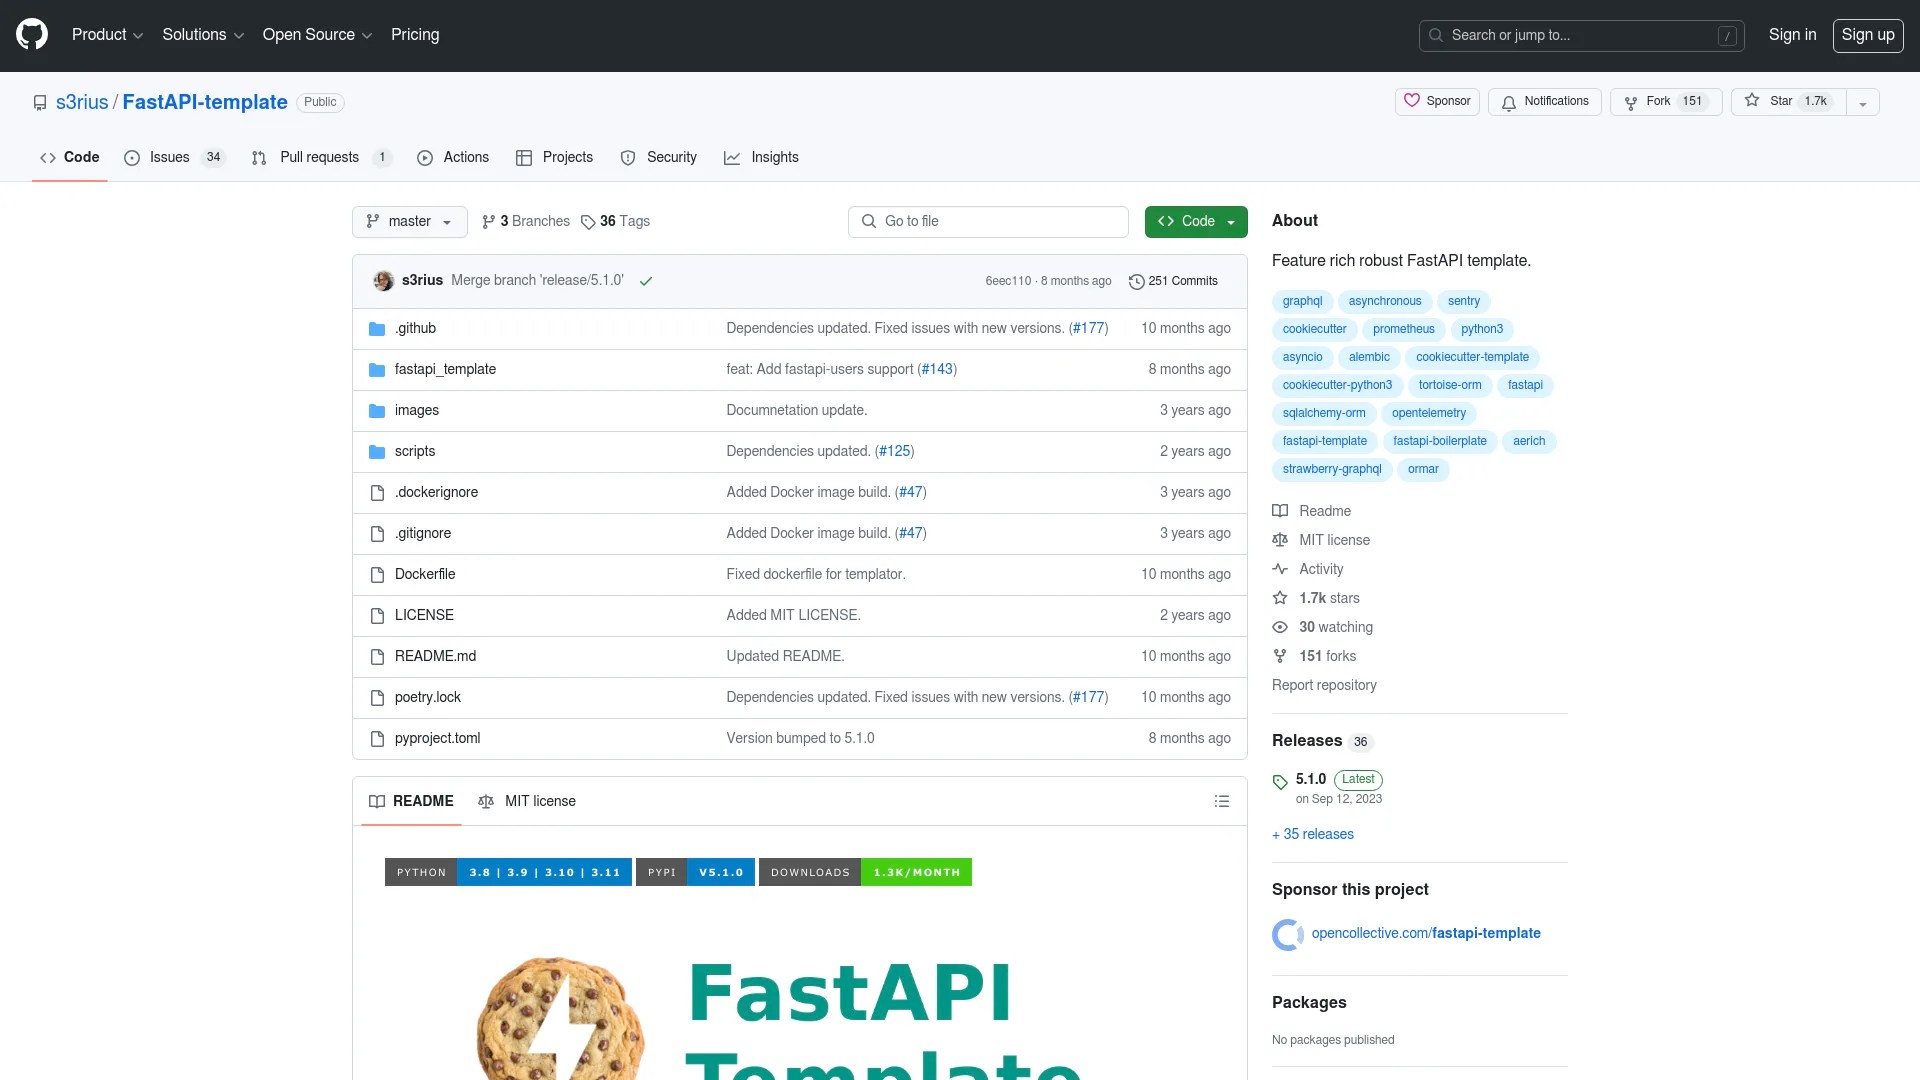Click the Sign up button
The image size is (1920, 1080).
[1867, 35]
